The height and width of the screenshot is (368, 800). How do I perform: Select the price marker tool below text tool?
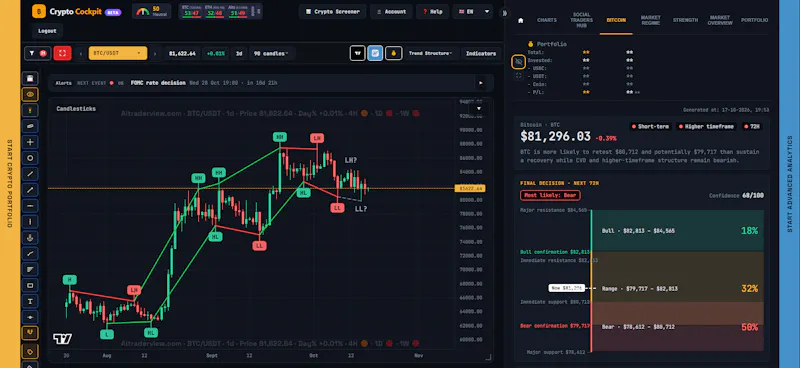click(30, 317)
